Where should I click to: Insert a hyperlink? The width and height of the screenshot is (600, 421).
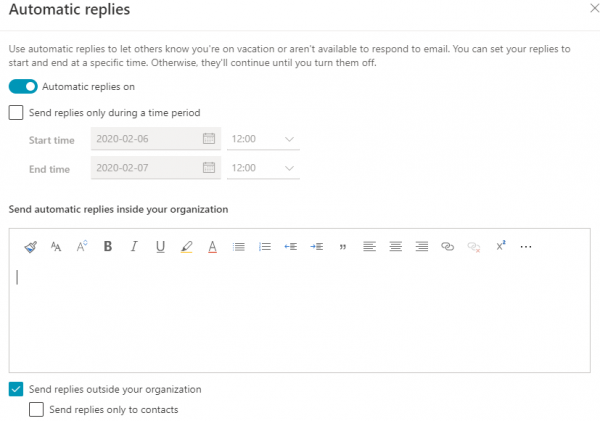click(x=448, y=246)
